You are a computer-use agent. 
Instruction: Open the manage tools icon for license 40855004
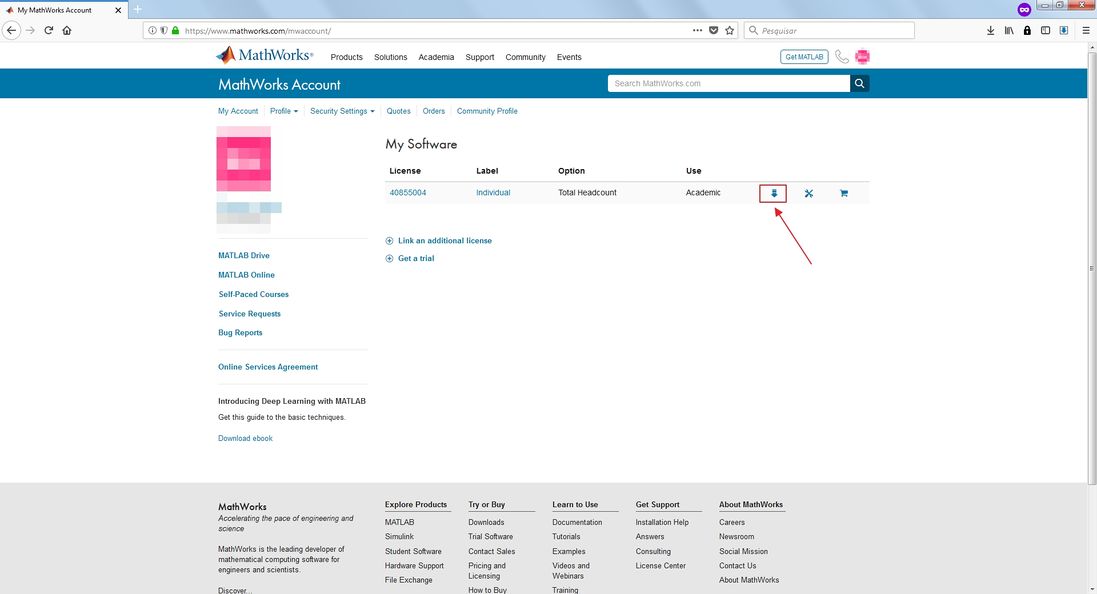point(809,193)
